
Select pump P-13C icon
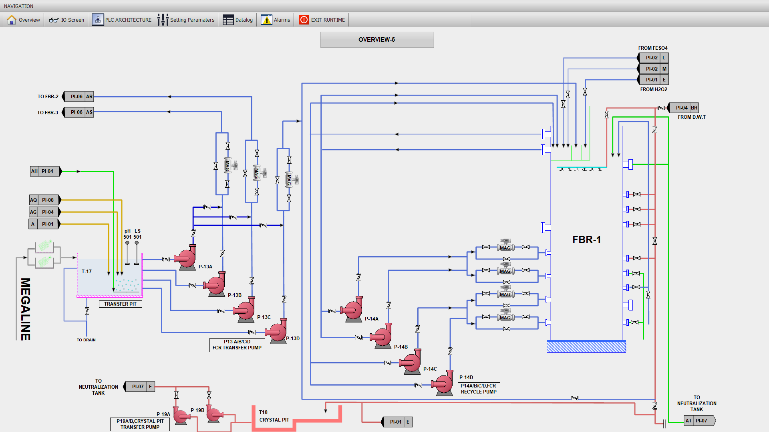pyautogui.click(x=246, y=310)
